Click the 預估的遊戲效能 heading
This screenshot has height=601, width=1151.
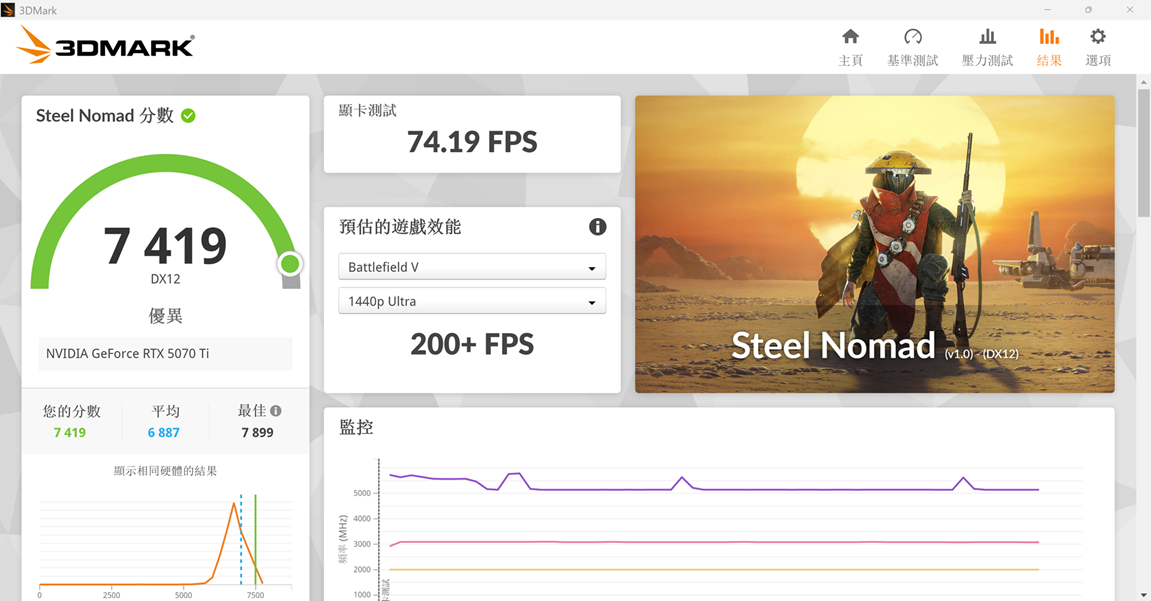400,227
